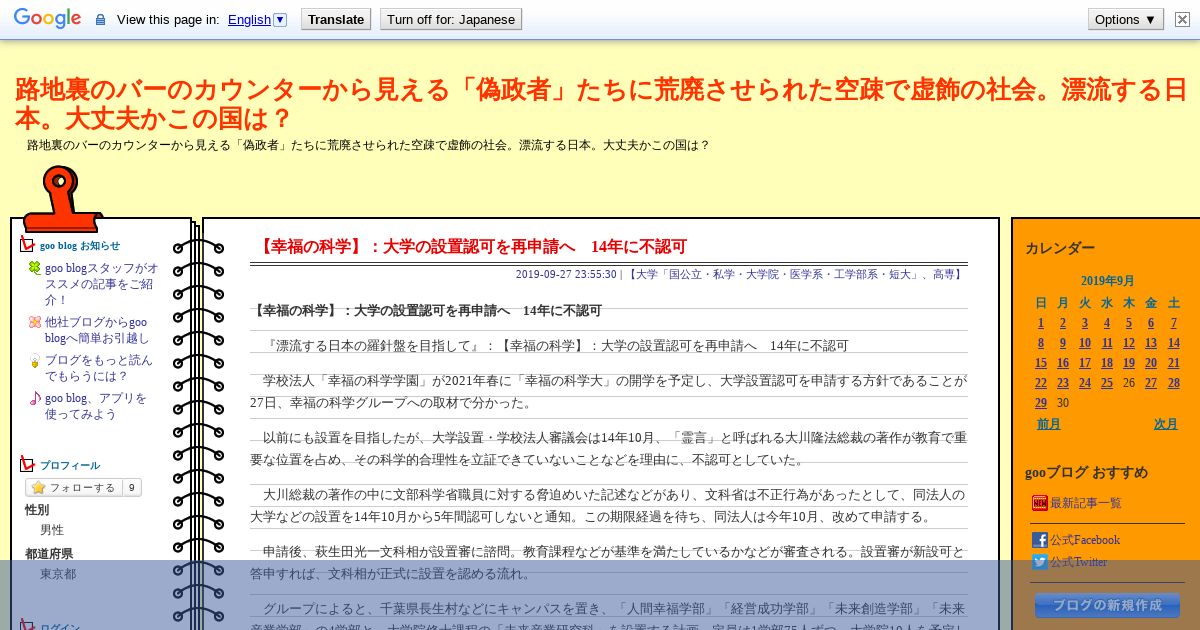Select the カレンダー sidebar heading
The width and height of the screenshot is (1200, 630).
(1060, 248)
